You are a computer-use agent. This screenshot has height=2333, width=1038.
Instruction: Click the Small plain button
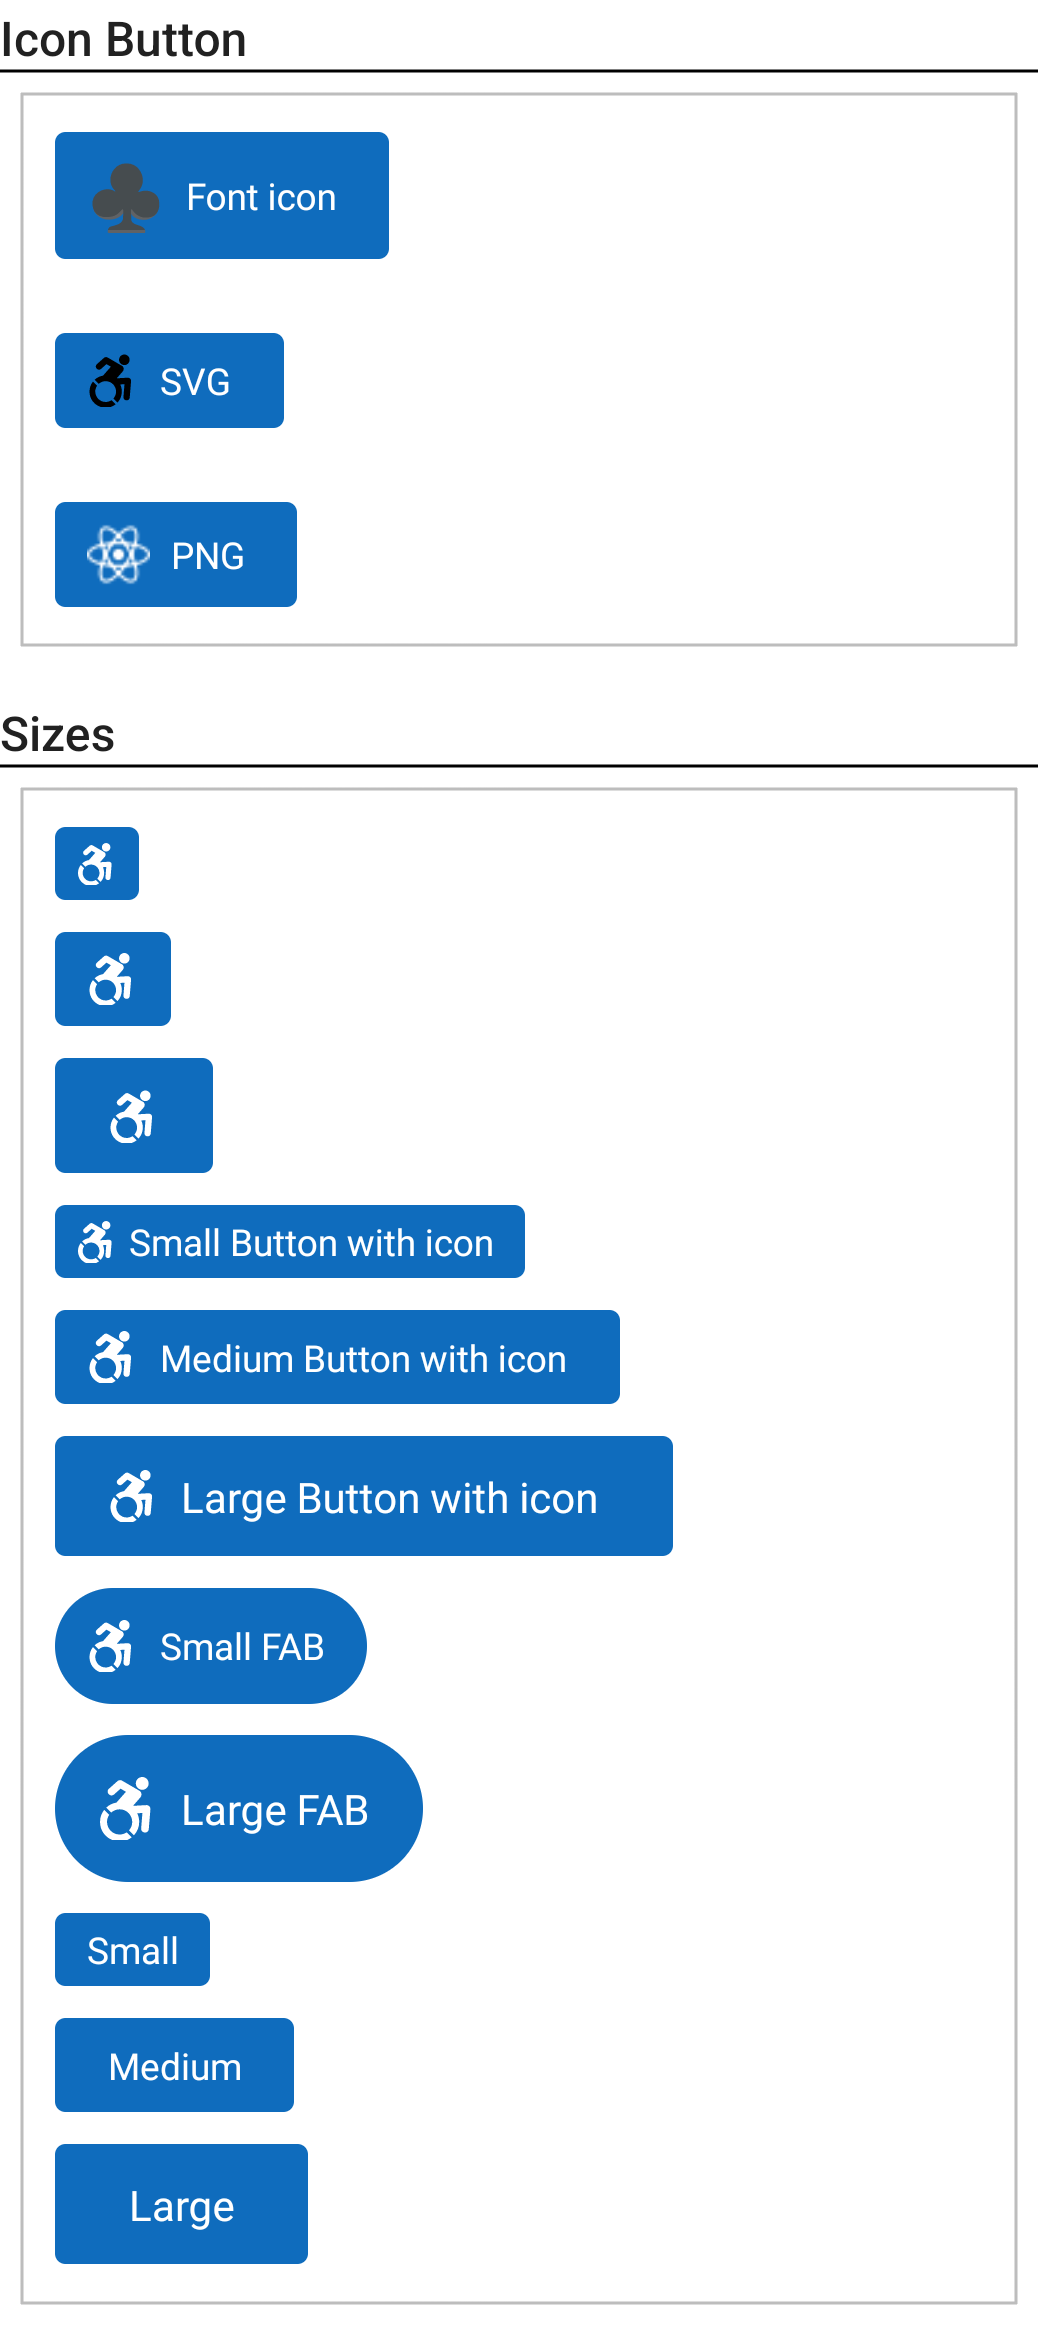[x=132, y=1948]
